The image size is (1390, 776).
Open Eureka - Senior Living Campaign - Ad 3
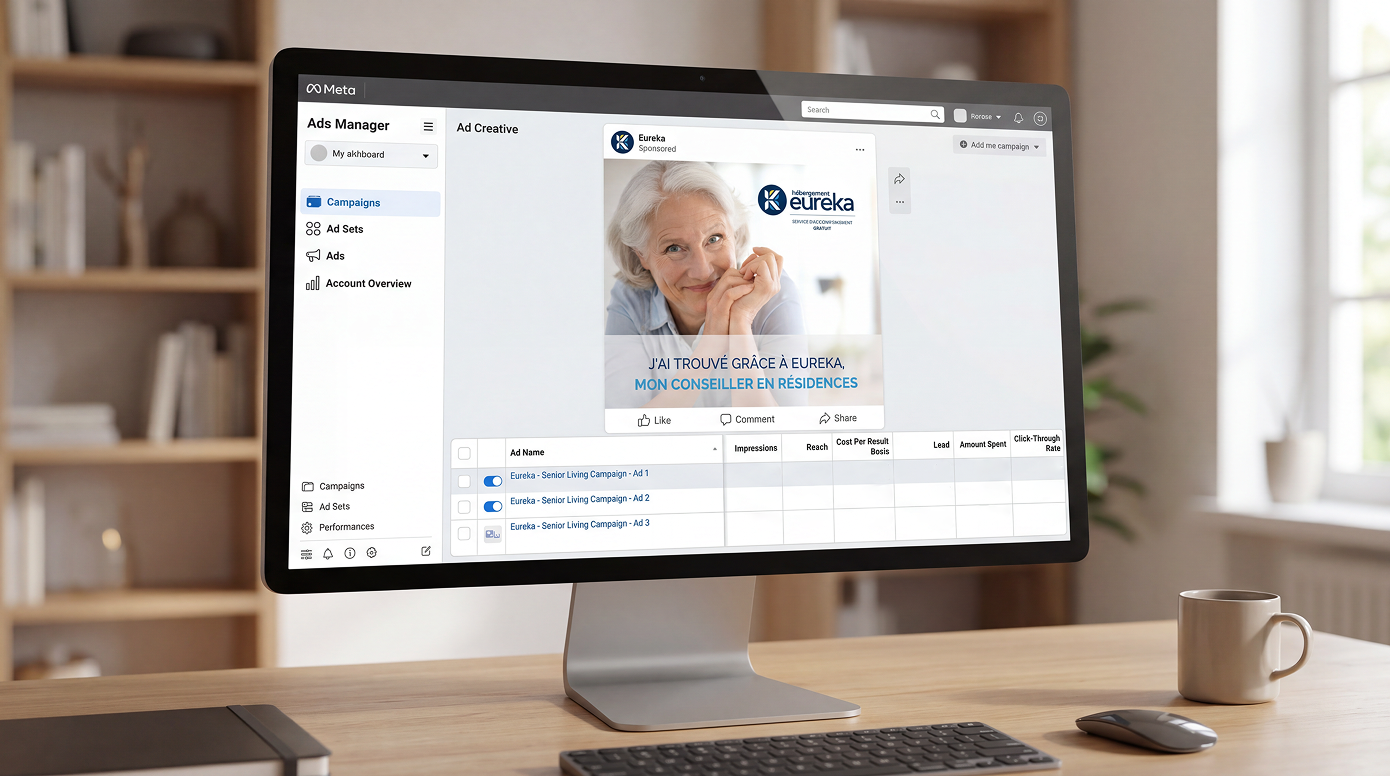pos(580,525)
